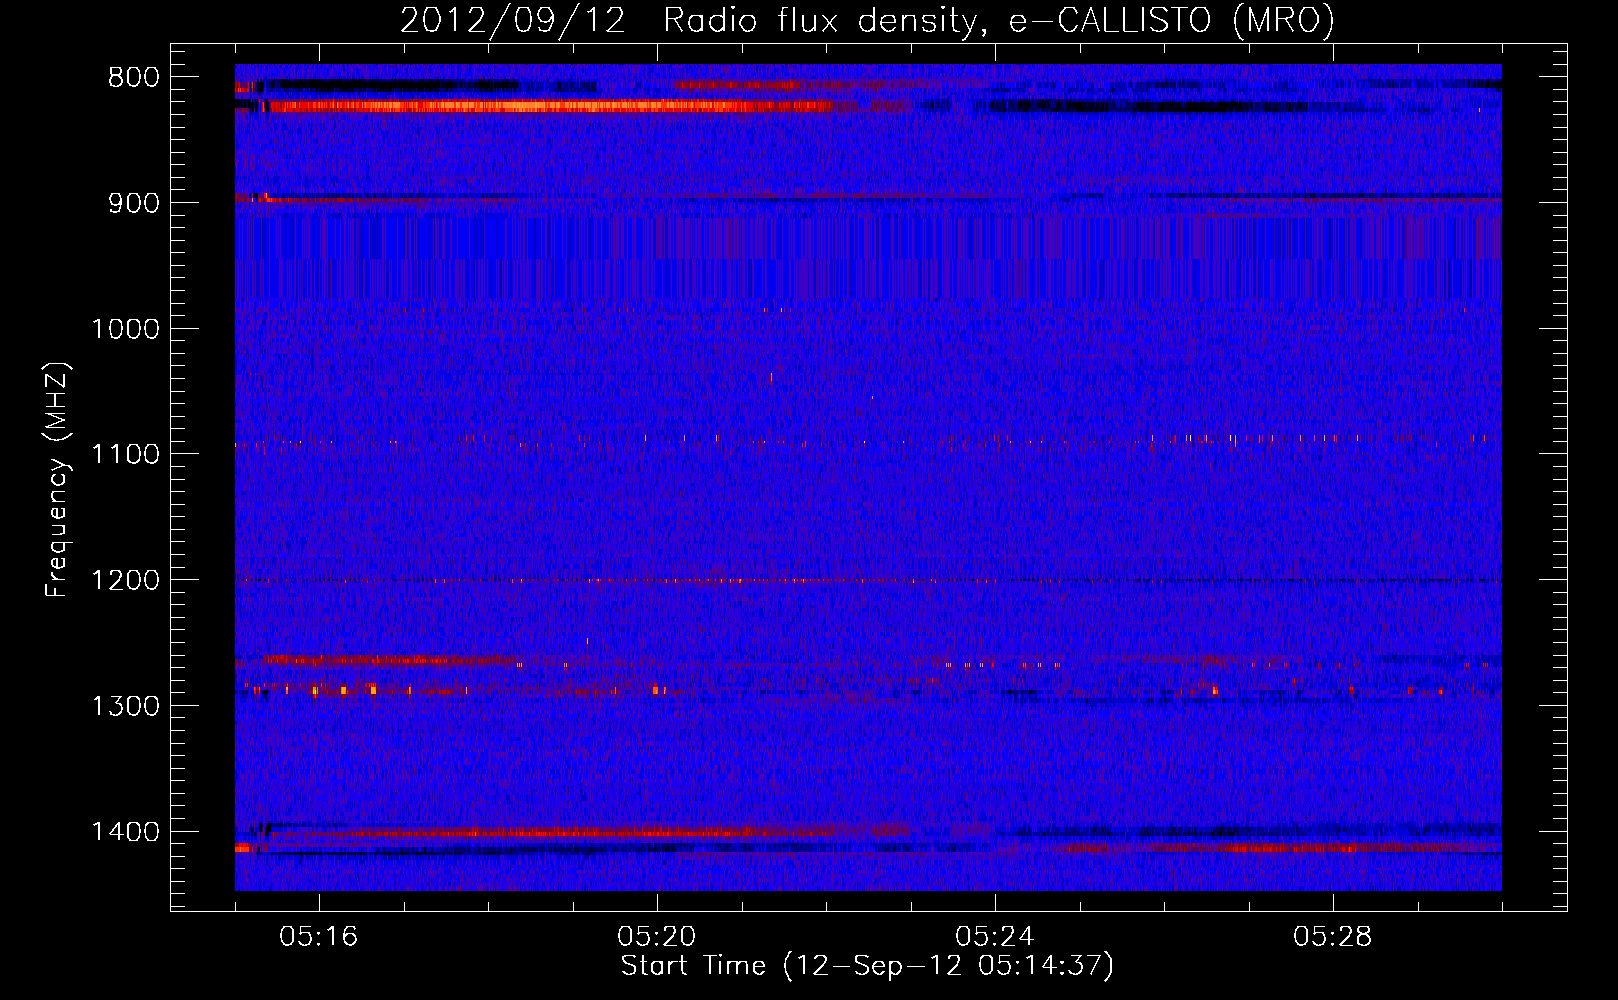Click the 05:24 time tick label
The height and width of the screenshot is (1000, 1618).
[995, 937]
